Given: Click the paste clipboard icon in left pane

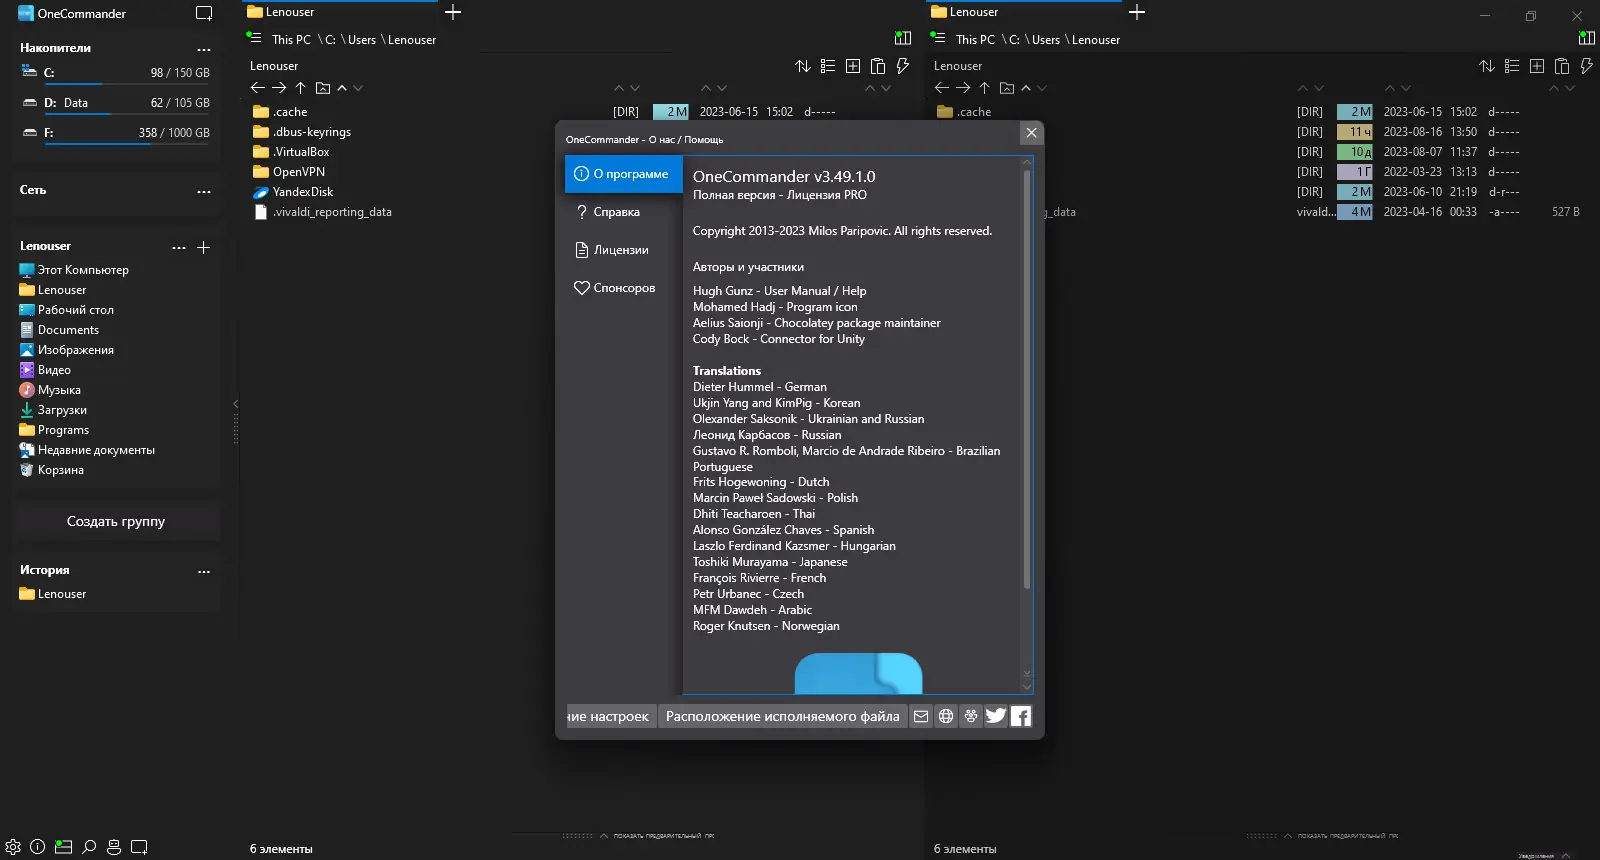Looking at the screenshot, I should [878, 66].
